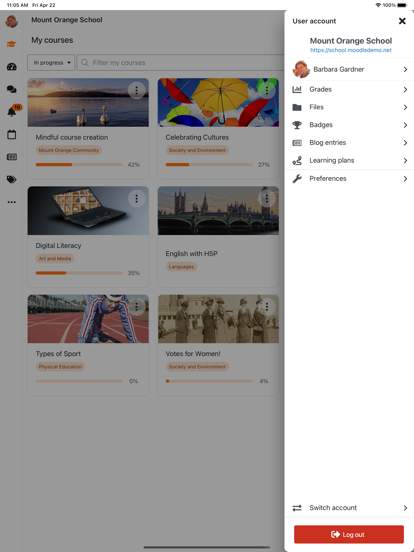Click the search magnifier icon in course filter
414x552 pixels.
point(84,63)
